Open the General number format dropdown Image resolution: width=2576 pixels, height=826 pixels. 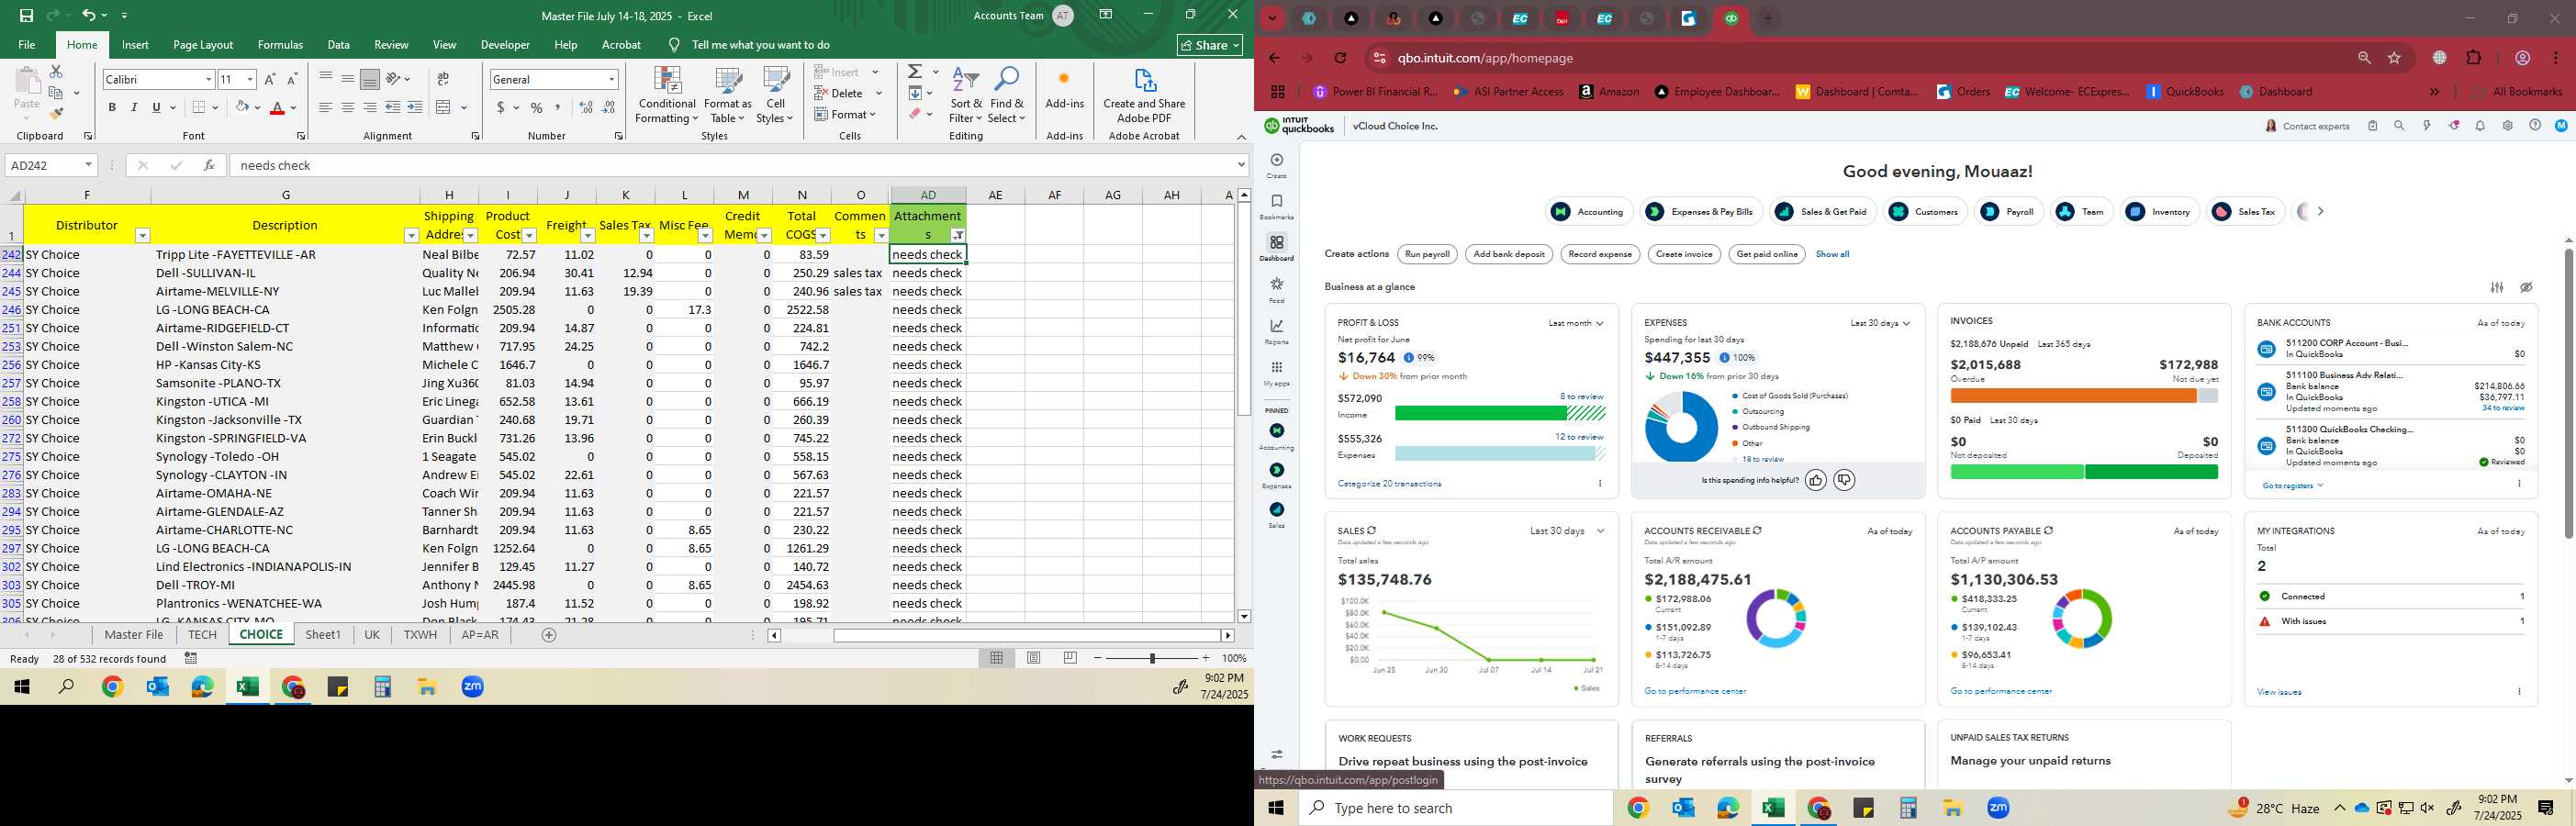pos(611,79)
